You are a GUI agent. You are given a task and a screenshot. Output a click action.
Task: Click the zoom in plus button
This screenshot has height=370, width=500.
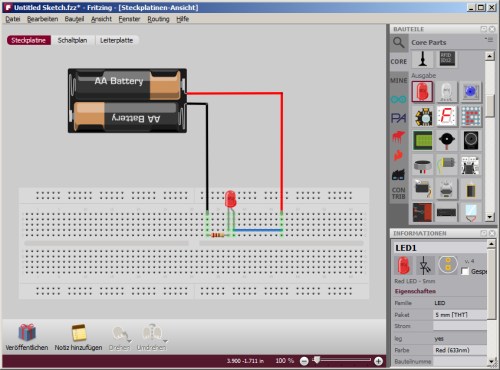point(378,361)
